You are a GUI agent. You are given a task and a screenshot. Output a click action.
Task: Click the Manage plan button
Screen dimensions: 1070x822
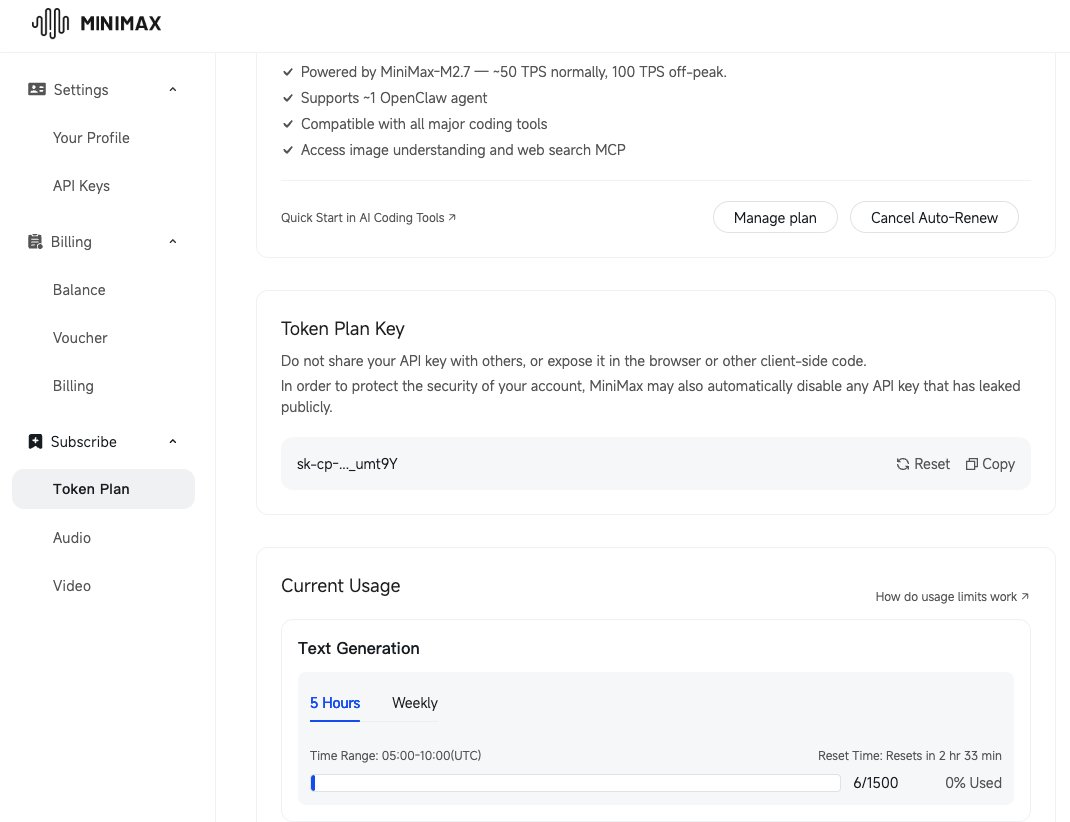click(775, 218)
